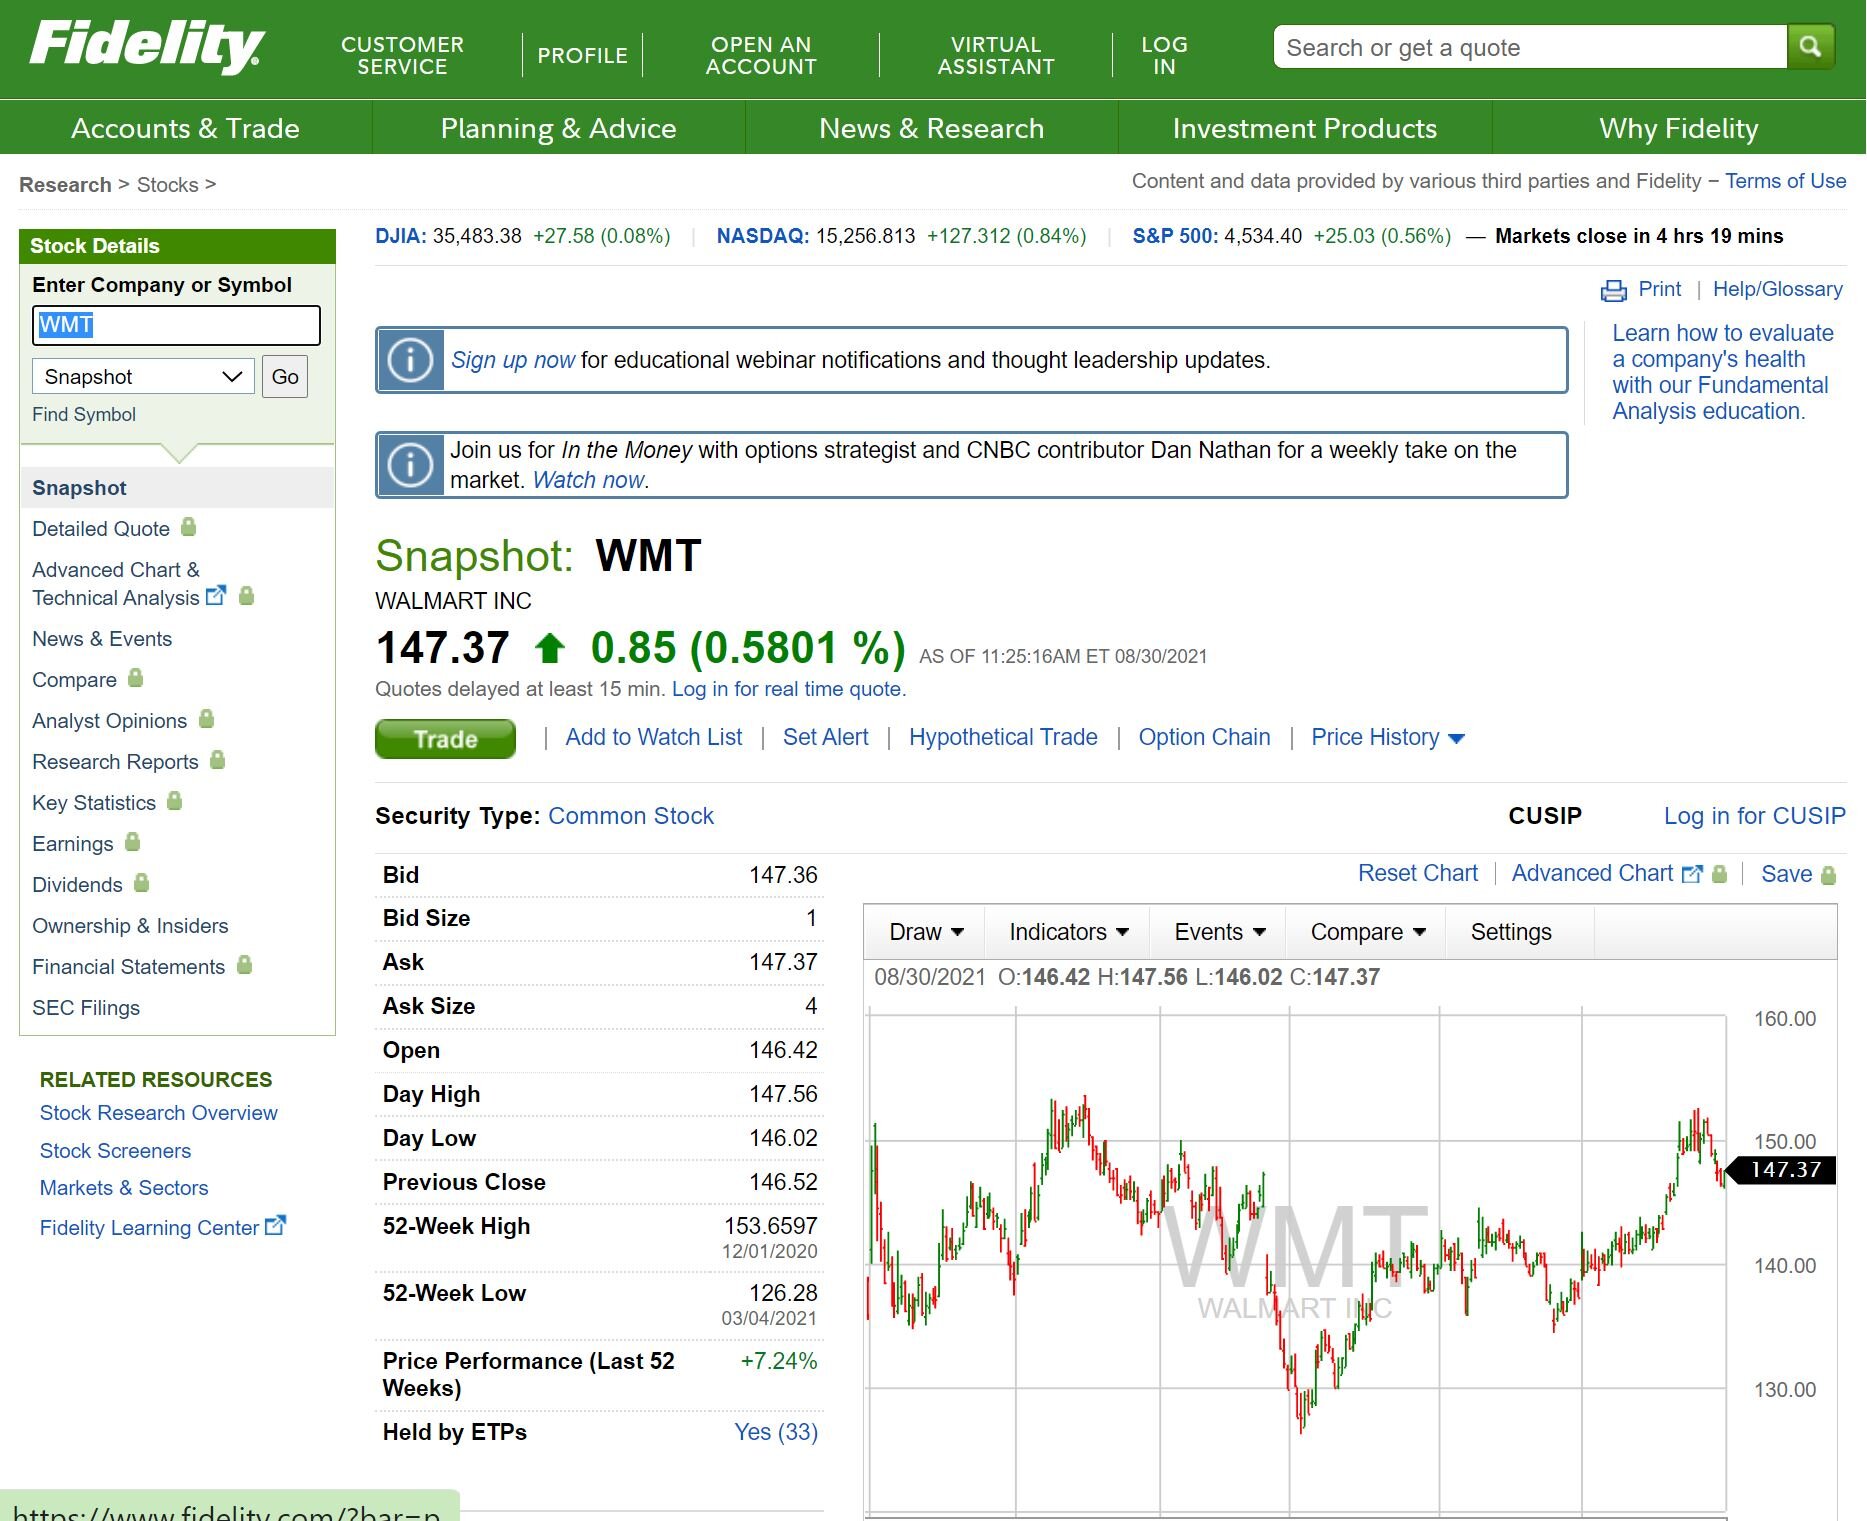Open chart Settings
Image resolution: width=1867 pixels, height=1521 pixels.
pyautogui.click(x=1511, y=932)
